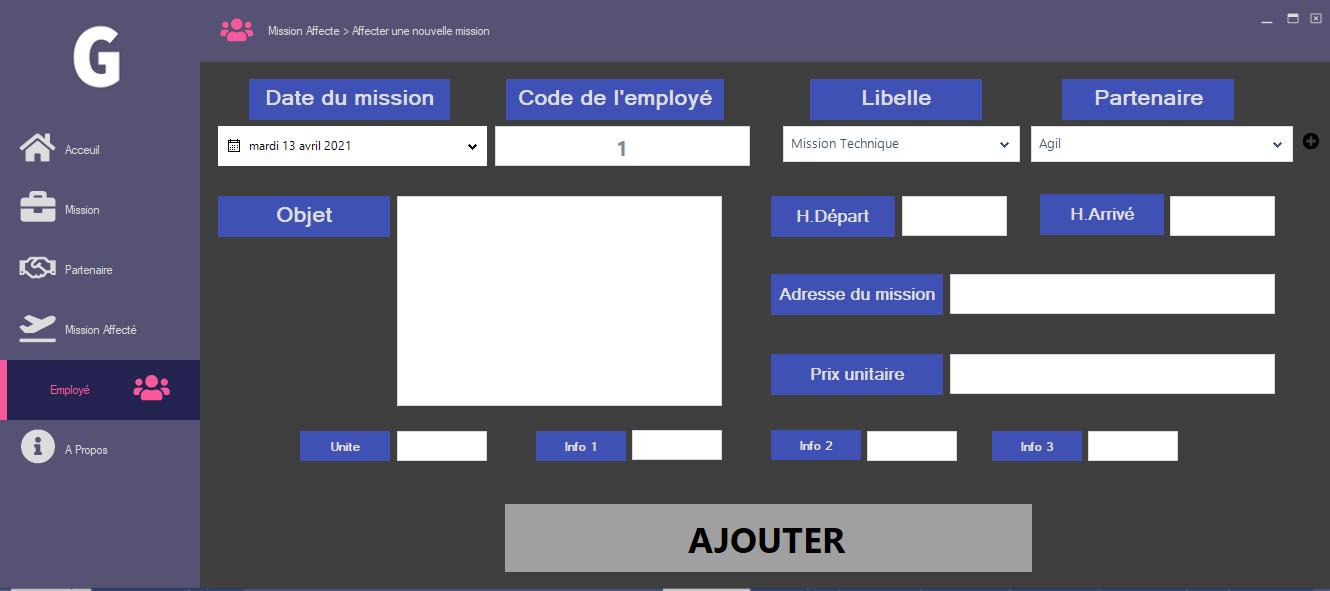Click the pink people Employé icon in sidebar
Screen dimensions: 1330x591
[152, 388]
